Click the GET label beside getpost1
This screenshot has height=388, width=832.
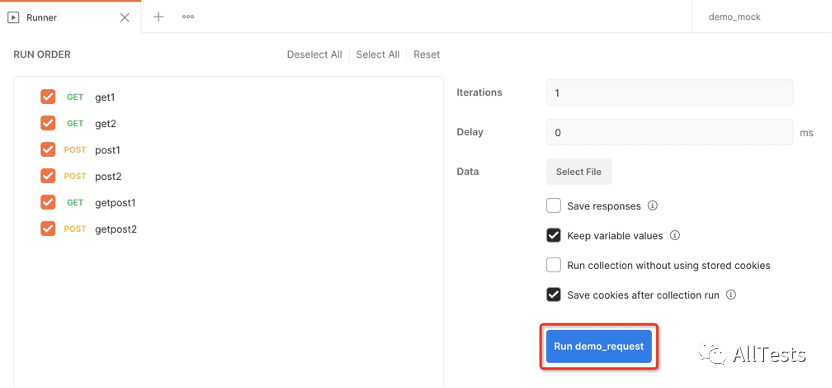(75, 203)
